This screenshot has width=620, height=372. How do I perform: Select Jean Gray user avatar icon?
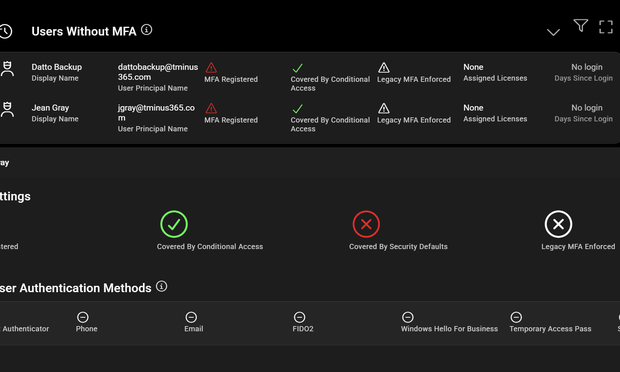point(7,110)
